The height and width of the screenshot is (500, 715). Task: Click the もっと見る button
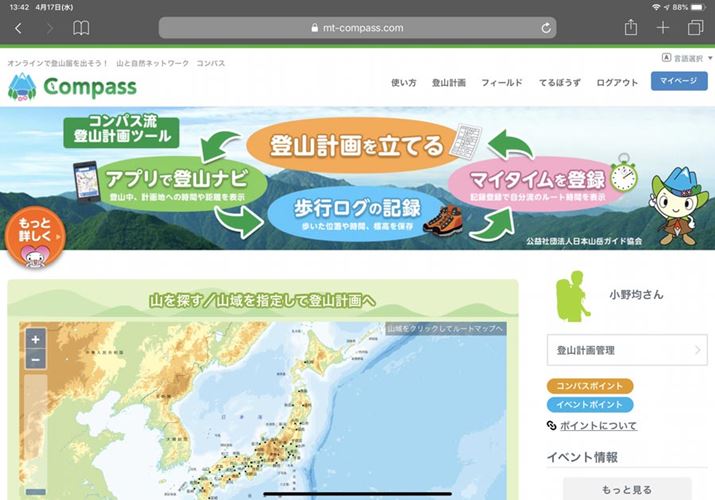tap(627, 489)
